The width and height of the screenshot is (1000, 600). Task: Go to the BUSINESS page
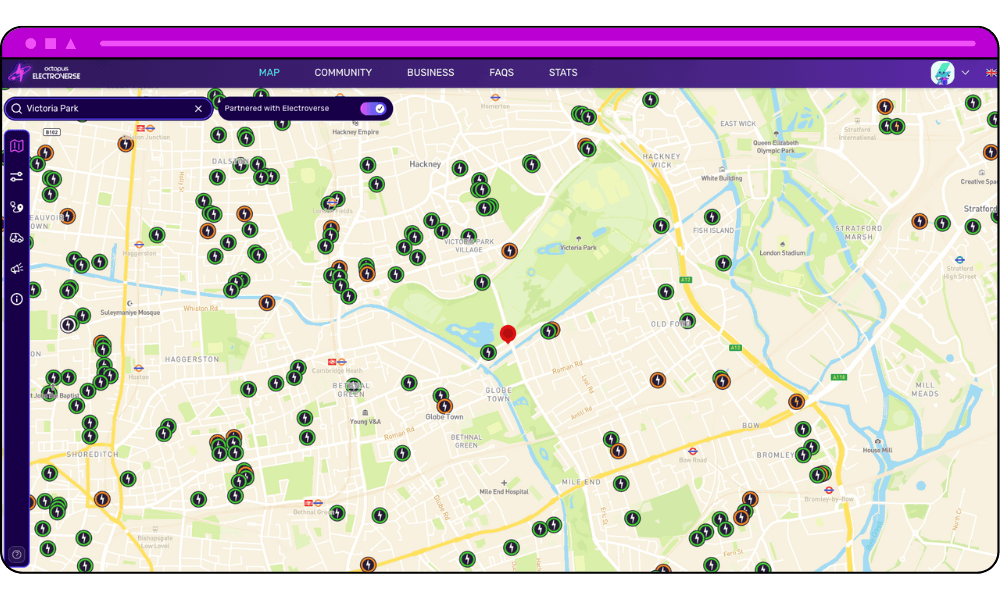430,73
